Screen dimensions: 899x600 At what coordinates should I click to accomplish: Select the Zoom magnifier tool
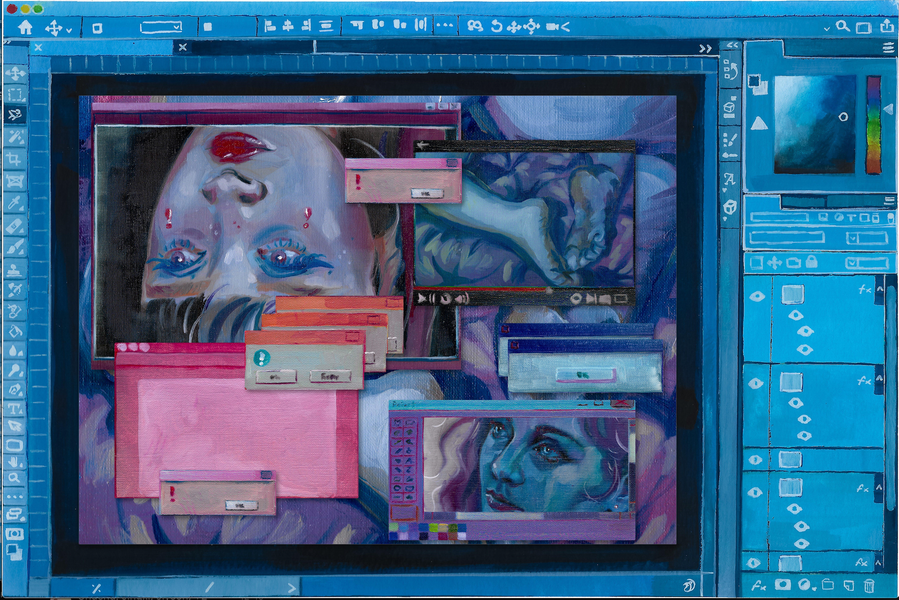click(15, 478)
